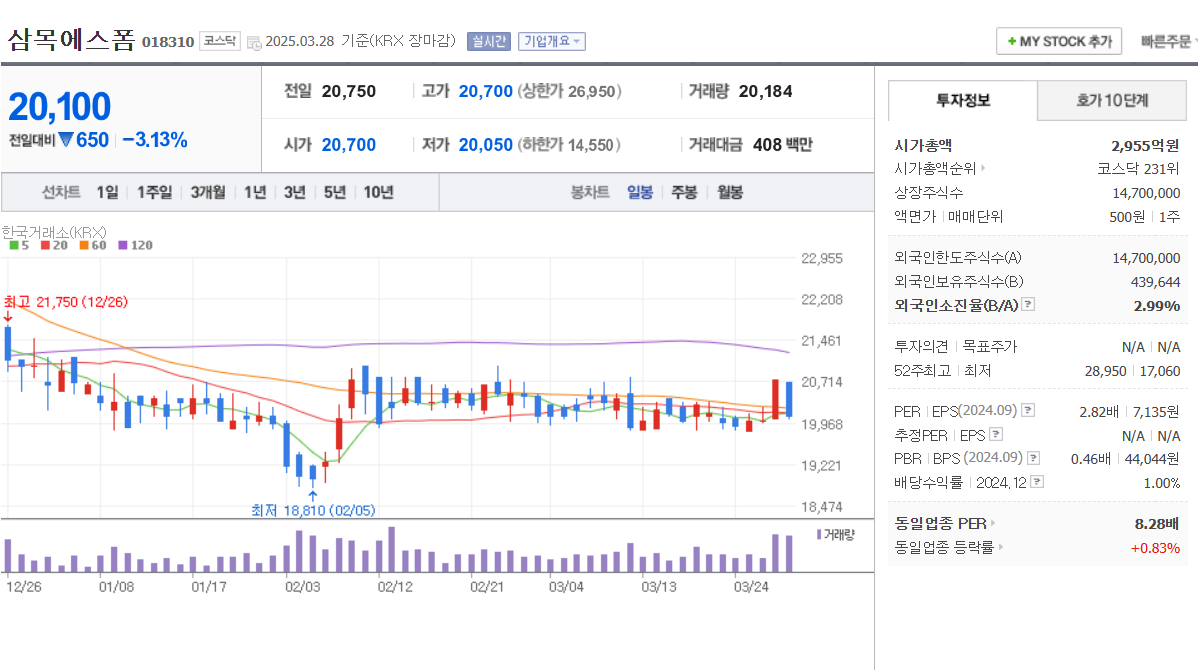1198x670 pixels.
Task: Click the 고가 value 20,700
Action: (x=485, y=91)
